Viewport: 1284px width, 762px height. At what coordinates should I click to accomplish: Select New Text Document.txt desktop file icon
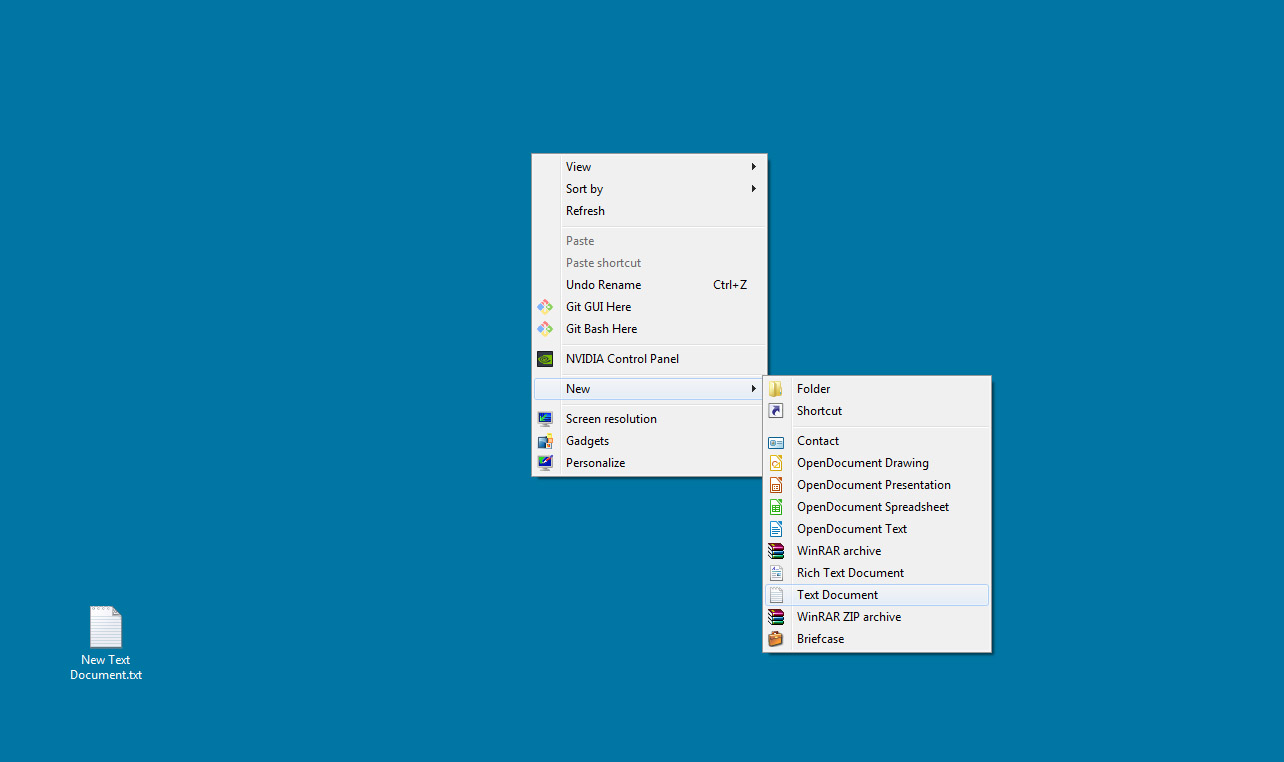click(x=106, y=627)
